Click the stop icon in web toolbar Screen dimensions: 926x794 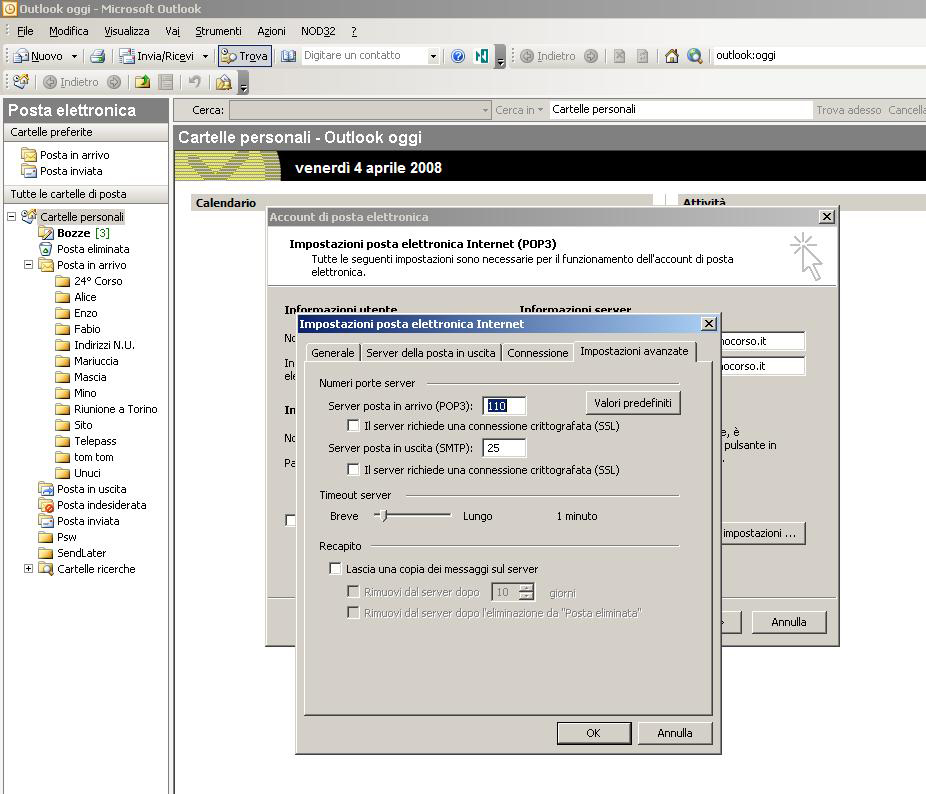(x=619, y=56)
